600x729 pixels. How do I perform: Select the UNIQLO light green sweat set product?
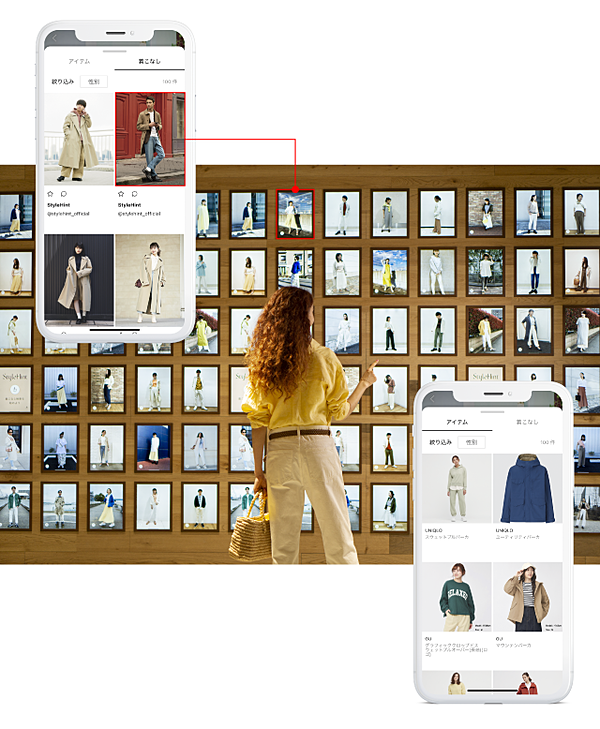[456, 489]
